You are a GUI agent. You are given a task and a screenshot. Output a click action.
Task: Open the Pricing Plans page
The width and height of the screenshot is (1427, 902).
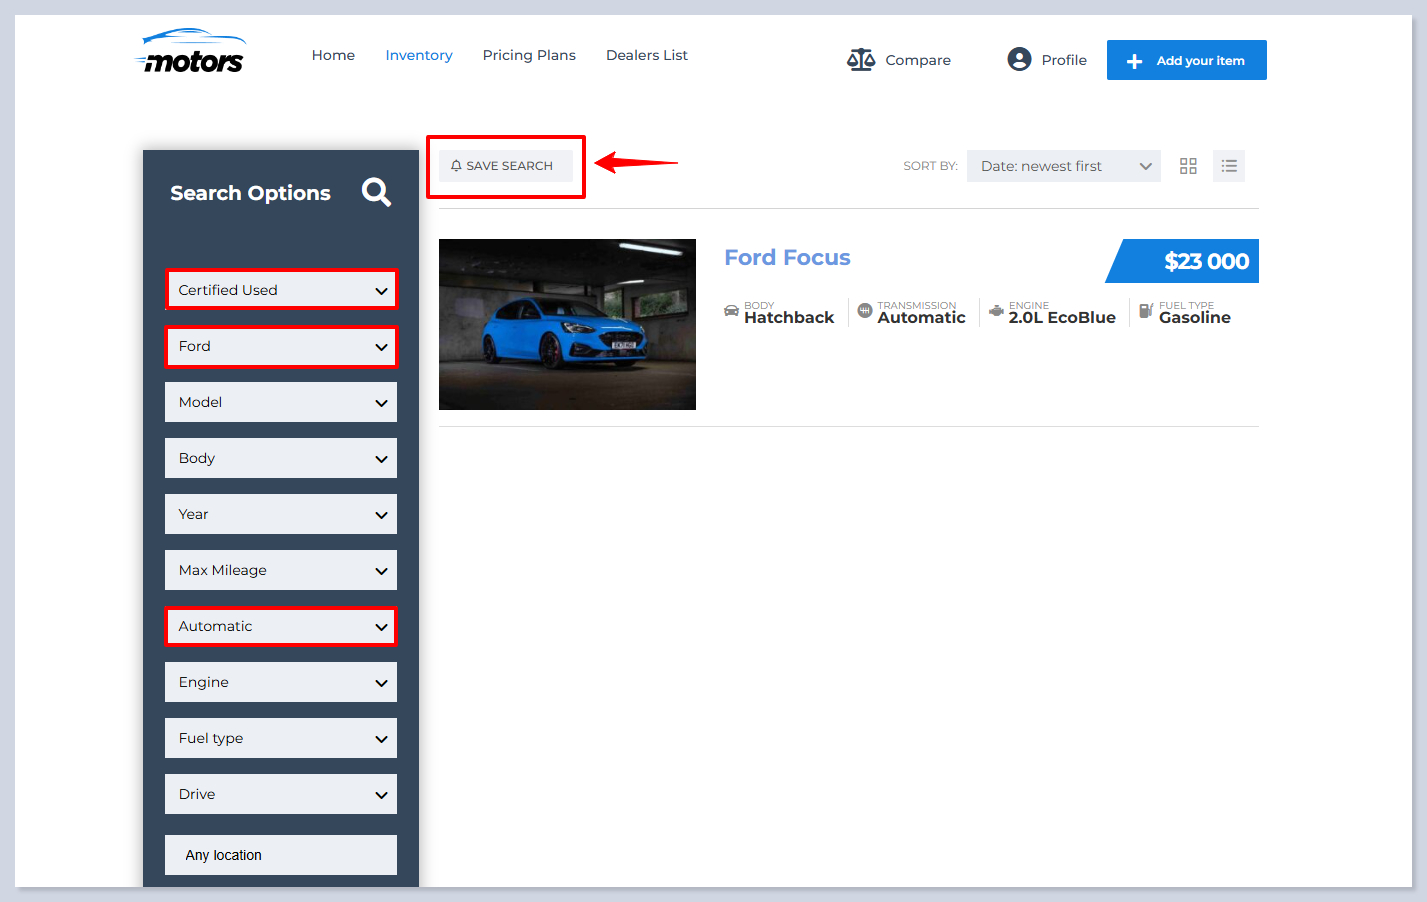click(x=529, y=55)
